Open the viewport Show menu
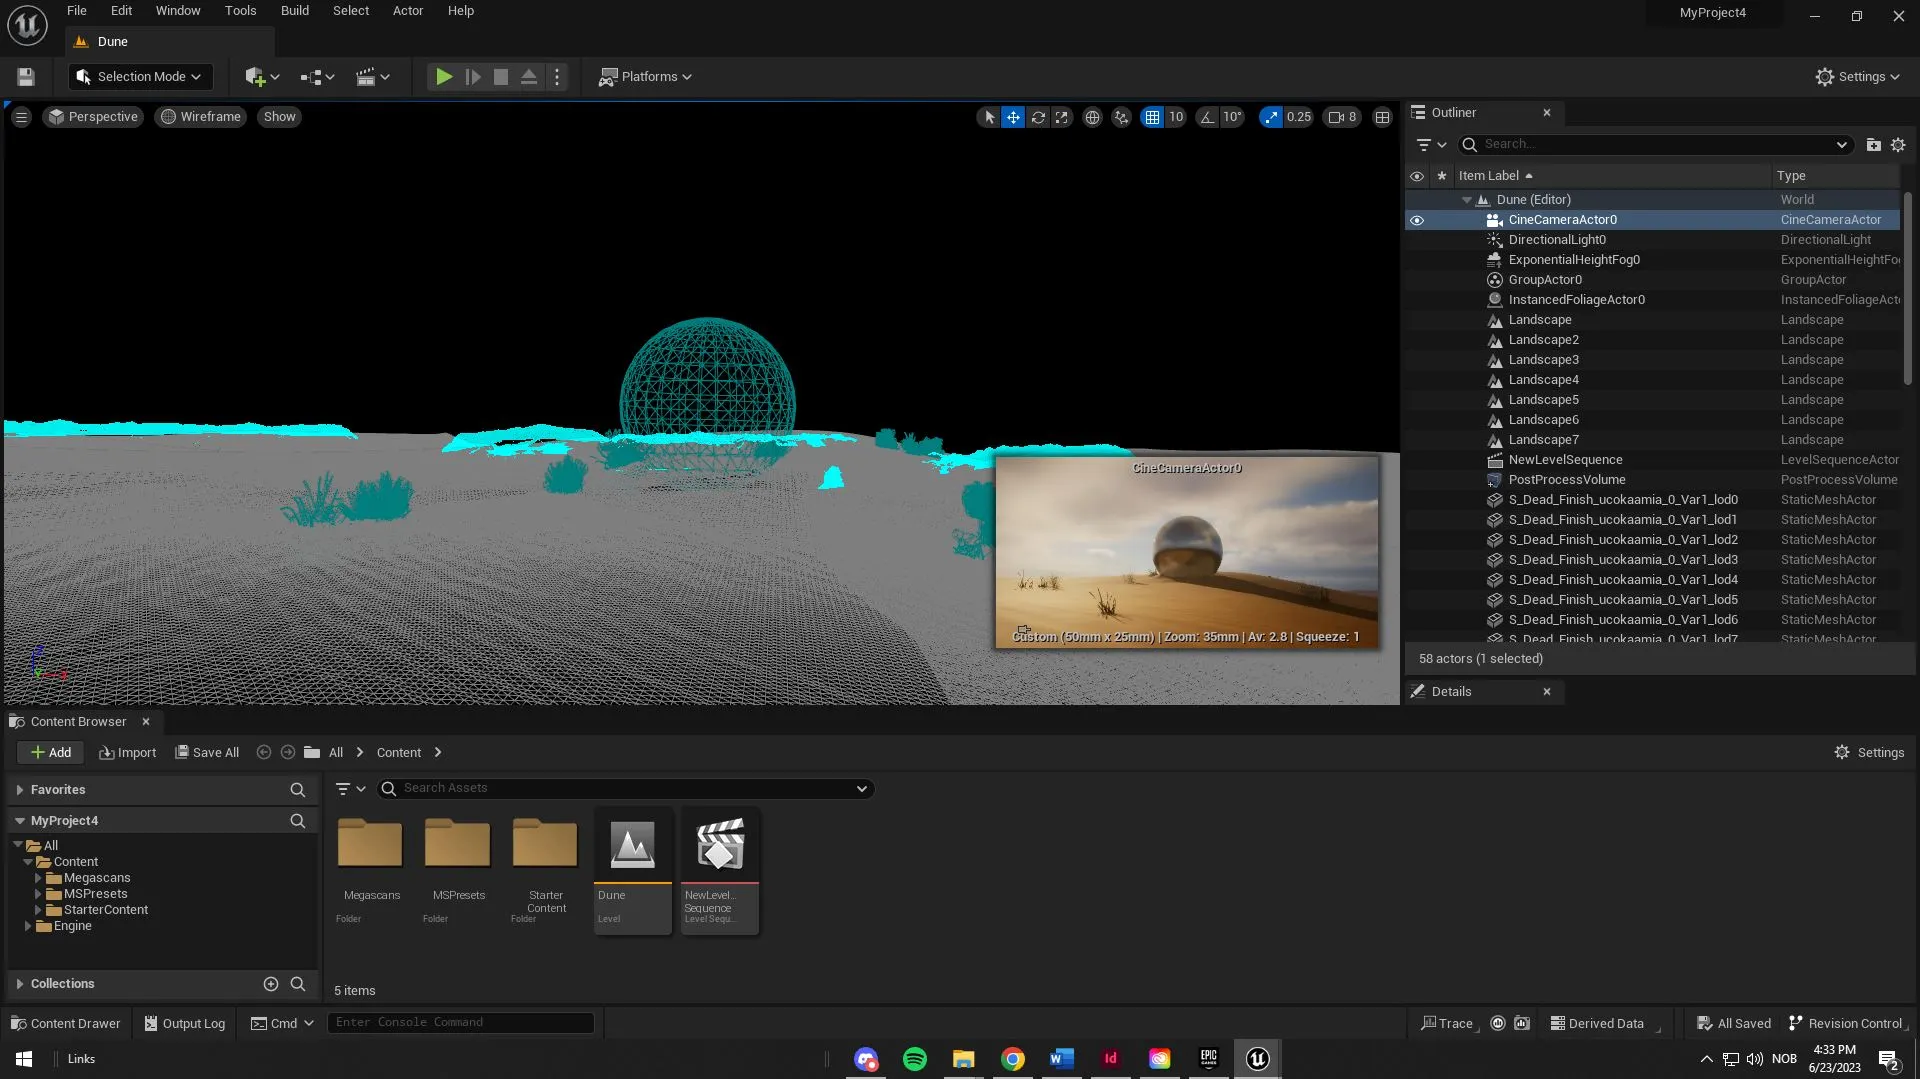Screen dimensions: 1920x1079 tap(279, 117)
